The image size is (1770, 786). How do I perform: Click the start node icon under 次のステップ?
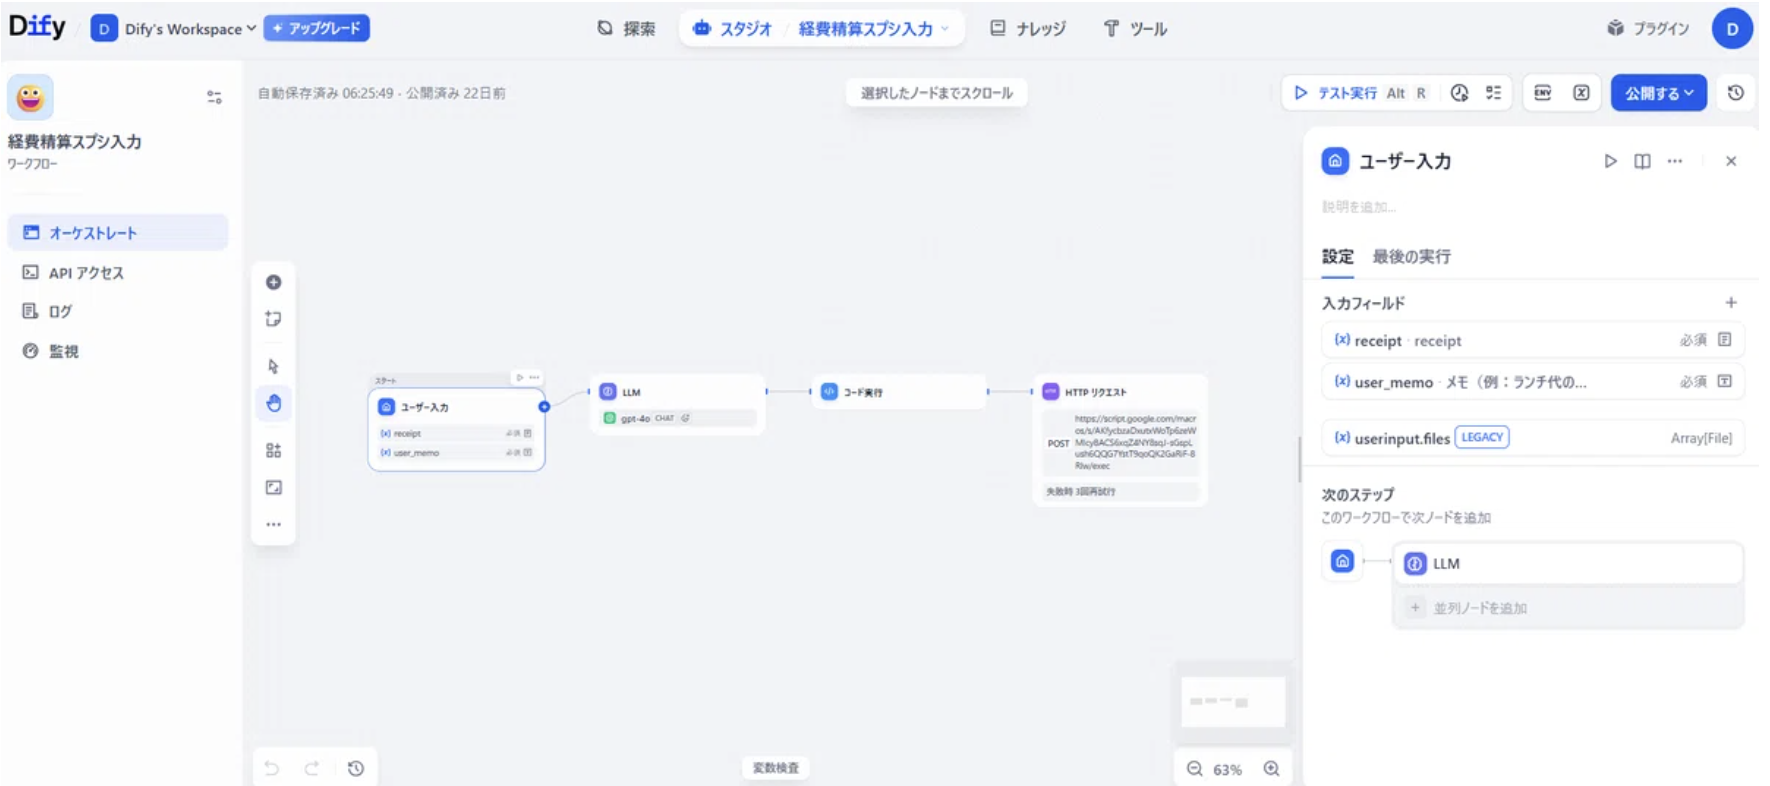click(1342, 562)
